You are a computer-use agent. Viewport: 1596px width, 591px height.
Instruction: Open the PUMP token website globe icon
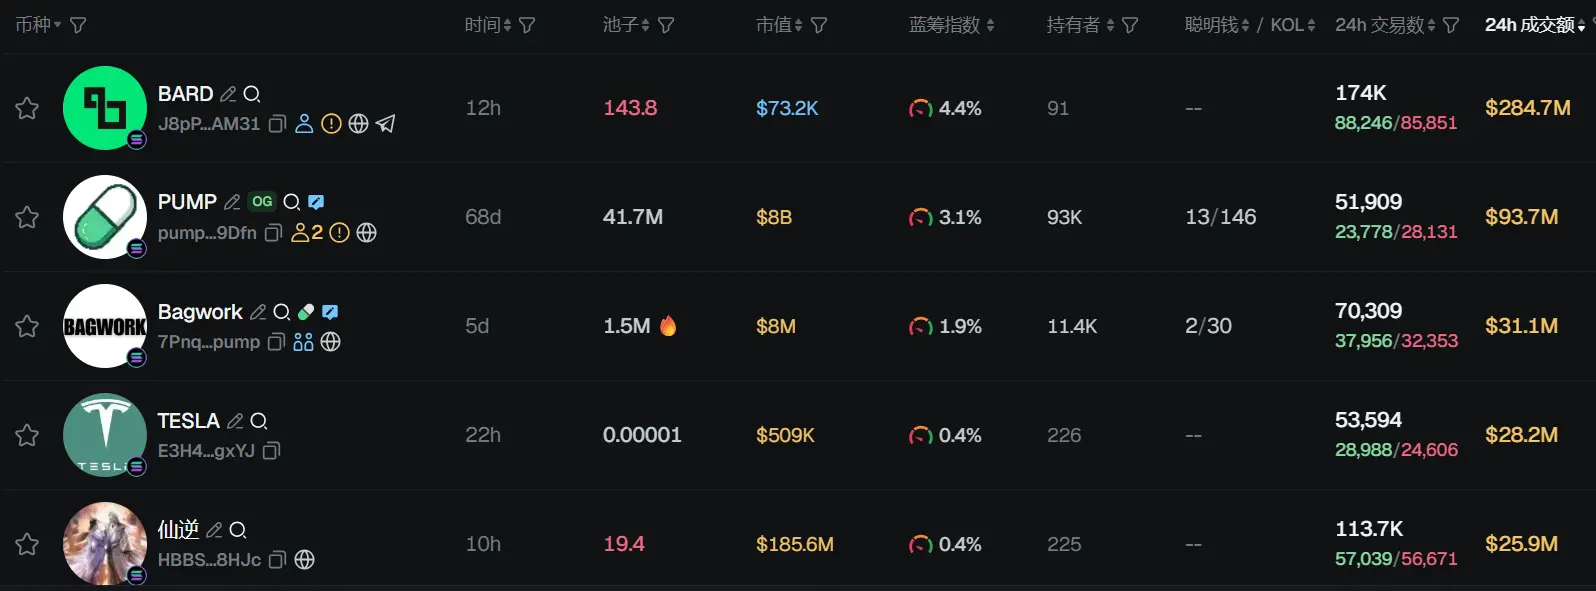click(x=367, y=233)
